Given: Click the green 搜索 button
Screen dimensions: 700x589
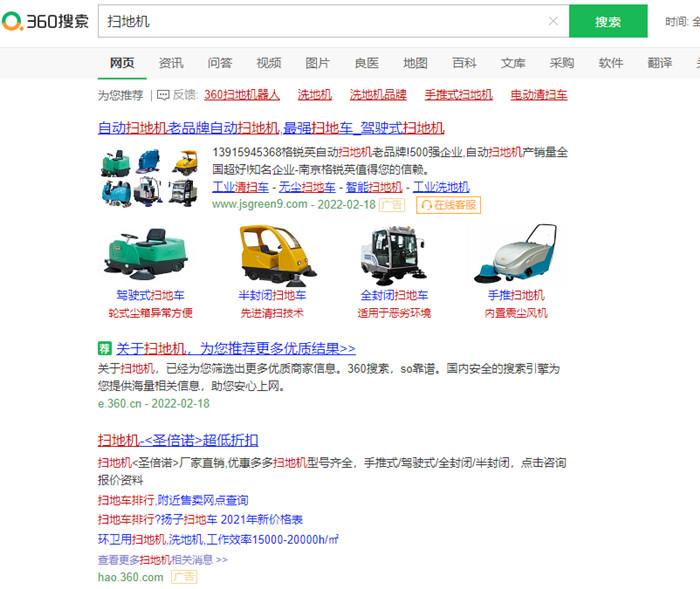Looking at the screenshot, I should [608, 21].
